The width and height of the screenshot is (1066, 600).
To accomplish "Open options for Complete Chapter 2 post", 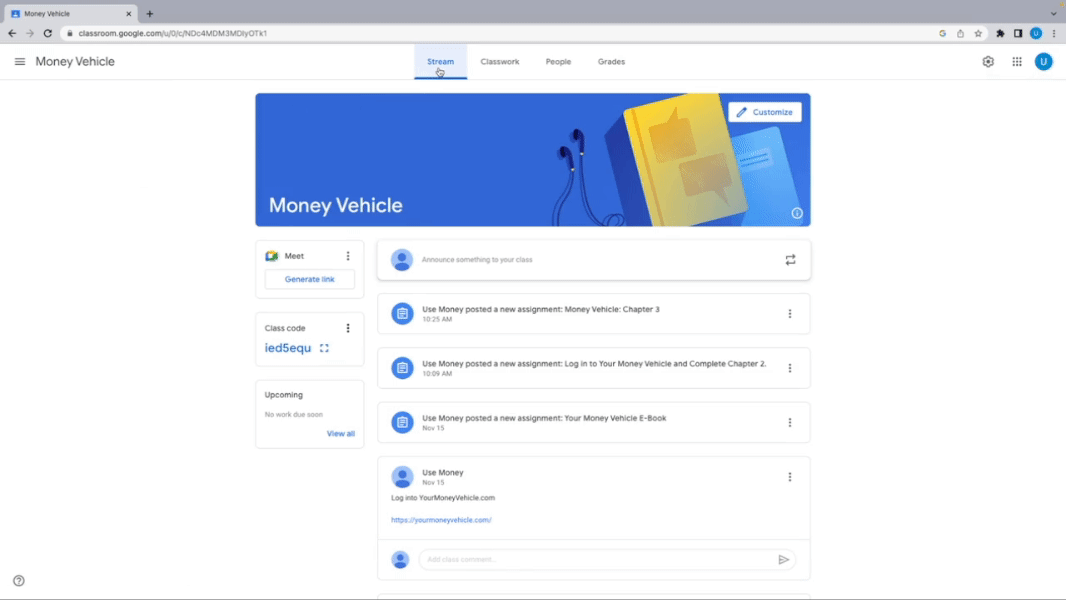I will click(789, 368).
